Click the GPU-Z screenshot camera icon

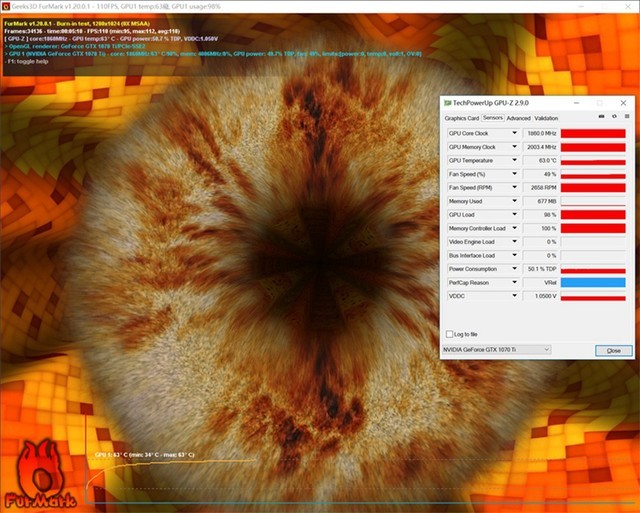pos(601,117)
